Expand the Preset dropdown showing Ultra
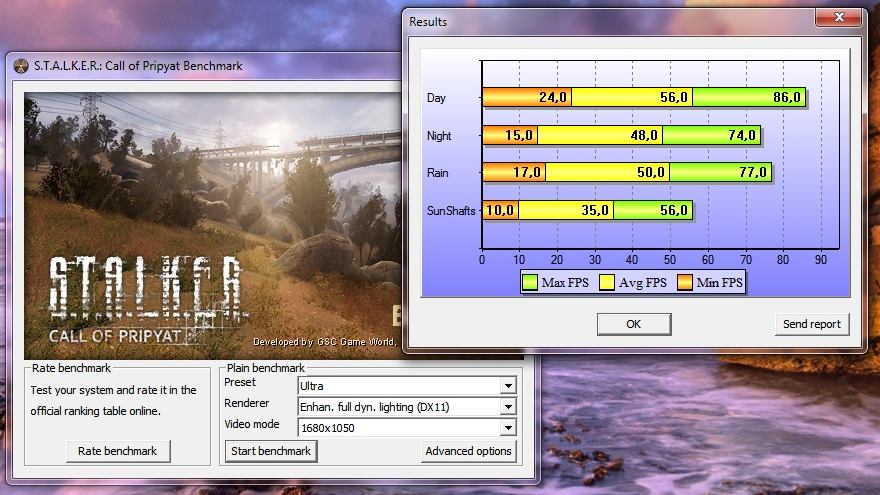Image resolution: width=880 pixels, height=495 pixels. (x=508, y=385)
